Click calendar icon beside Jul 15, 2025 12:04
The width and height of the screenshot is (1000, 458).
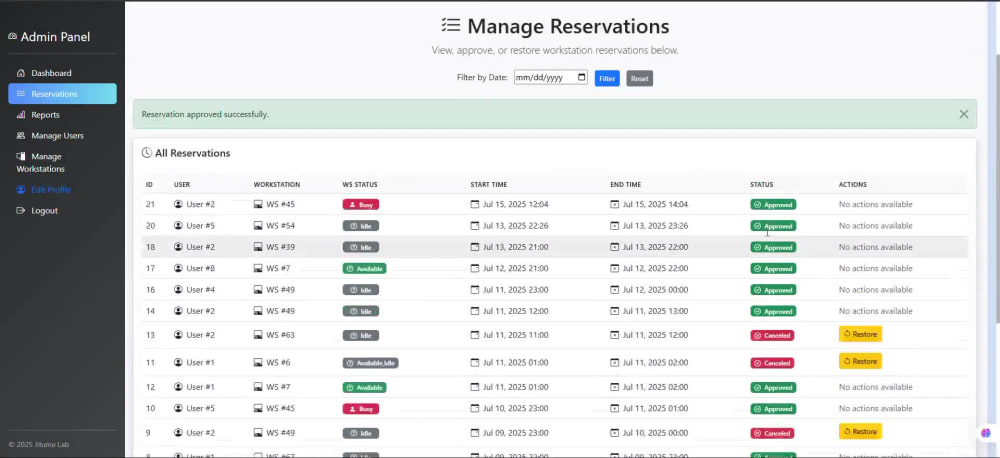point(474,205)
